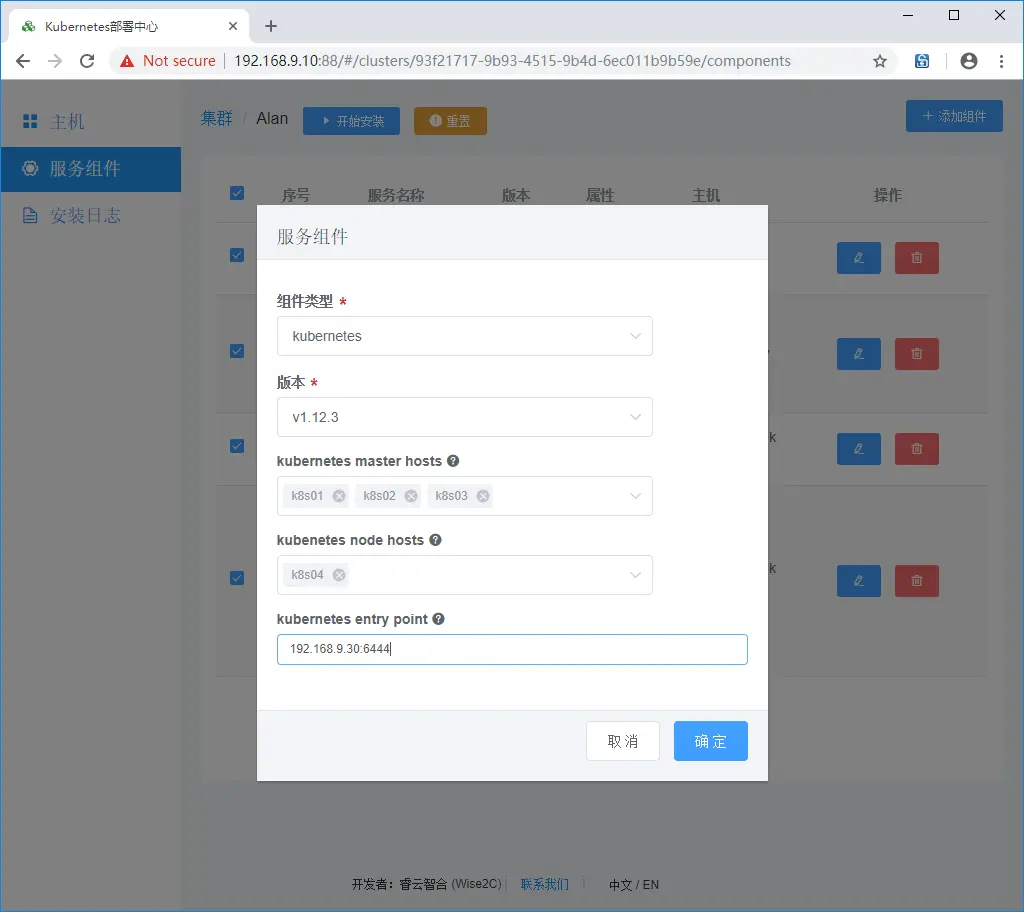The image size is (1024, 912).
Task: Remove the k8s01 tag from master hosts
Action: pos(339,496)
